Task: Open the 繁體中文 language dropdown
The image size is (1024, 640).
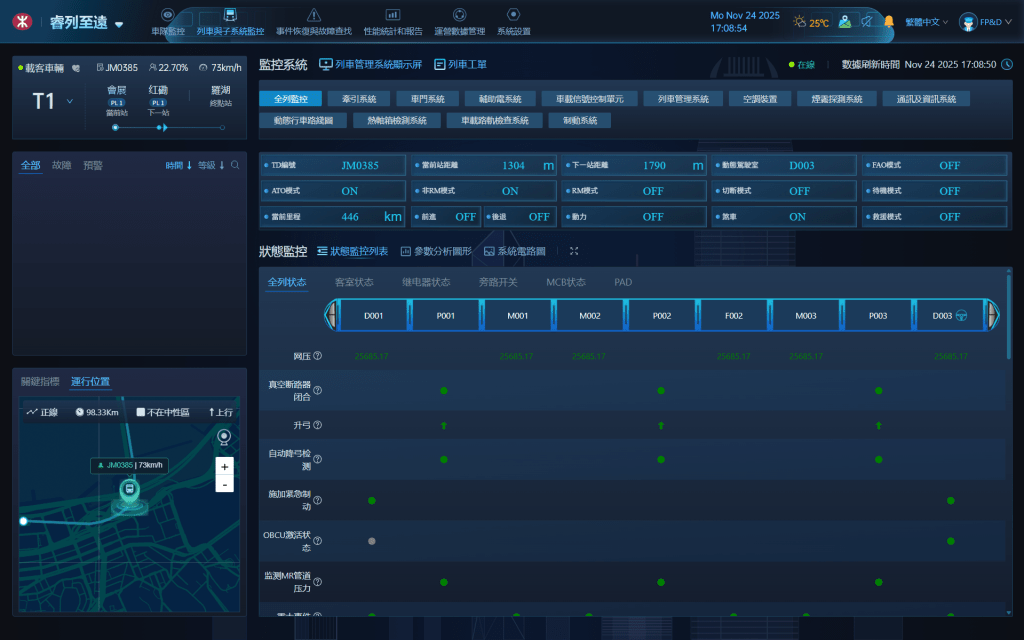Action: click(x=926, y=21)
